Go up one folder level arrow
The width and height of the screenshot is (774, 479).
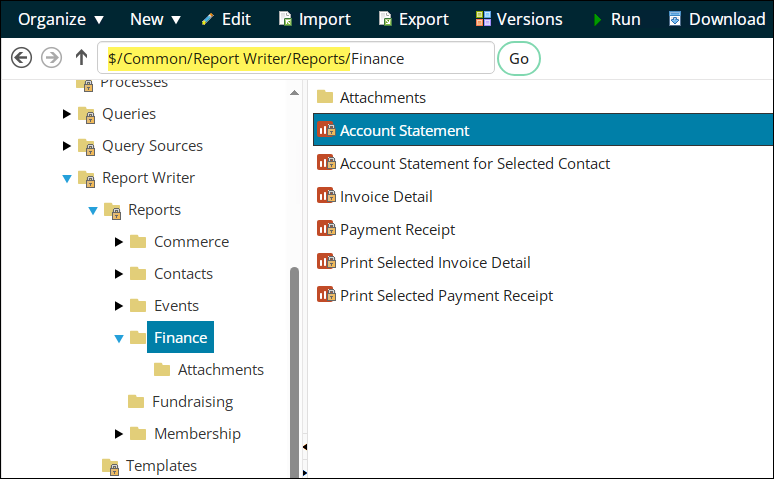pos(81,57)
